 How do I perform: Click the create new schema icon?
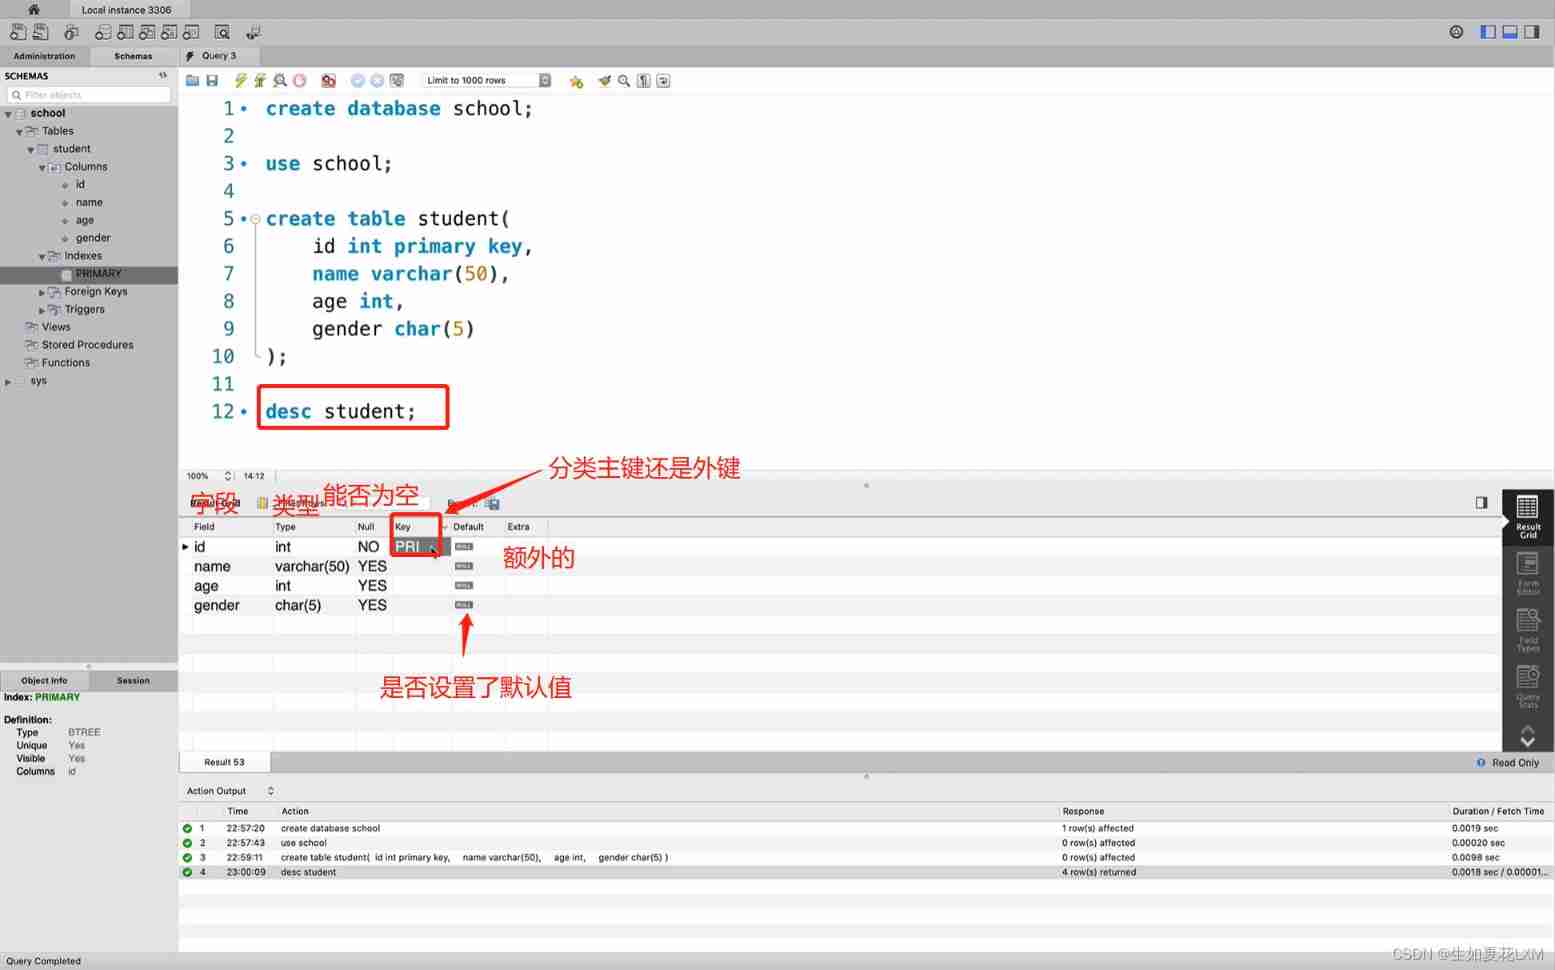[x=103, y=32]
